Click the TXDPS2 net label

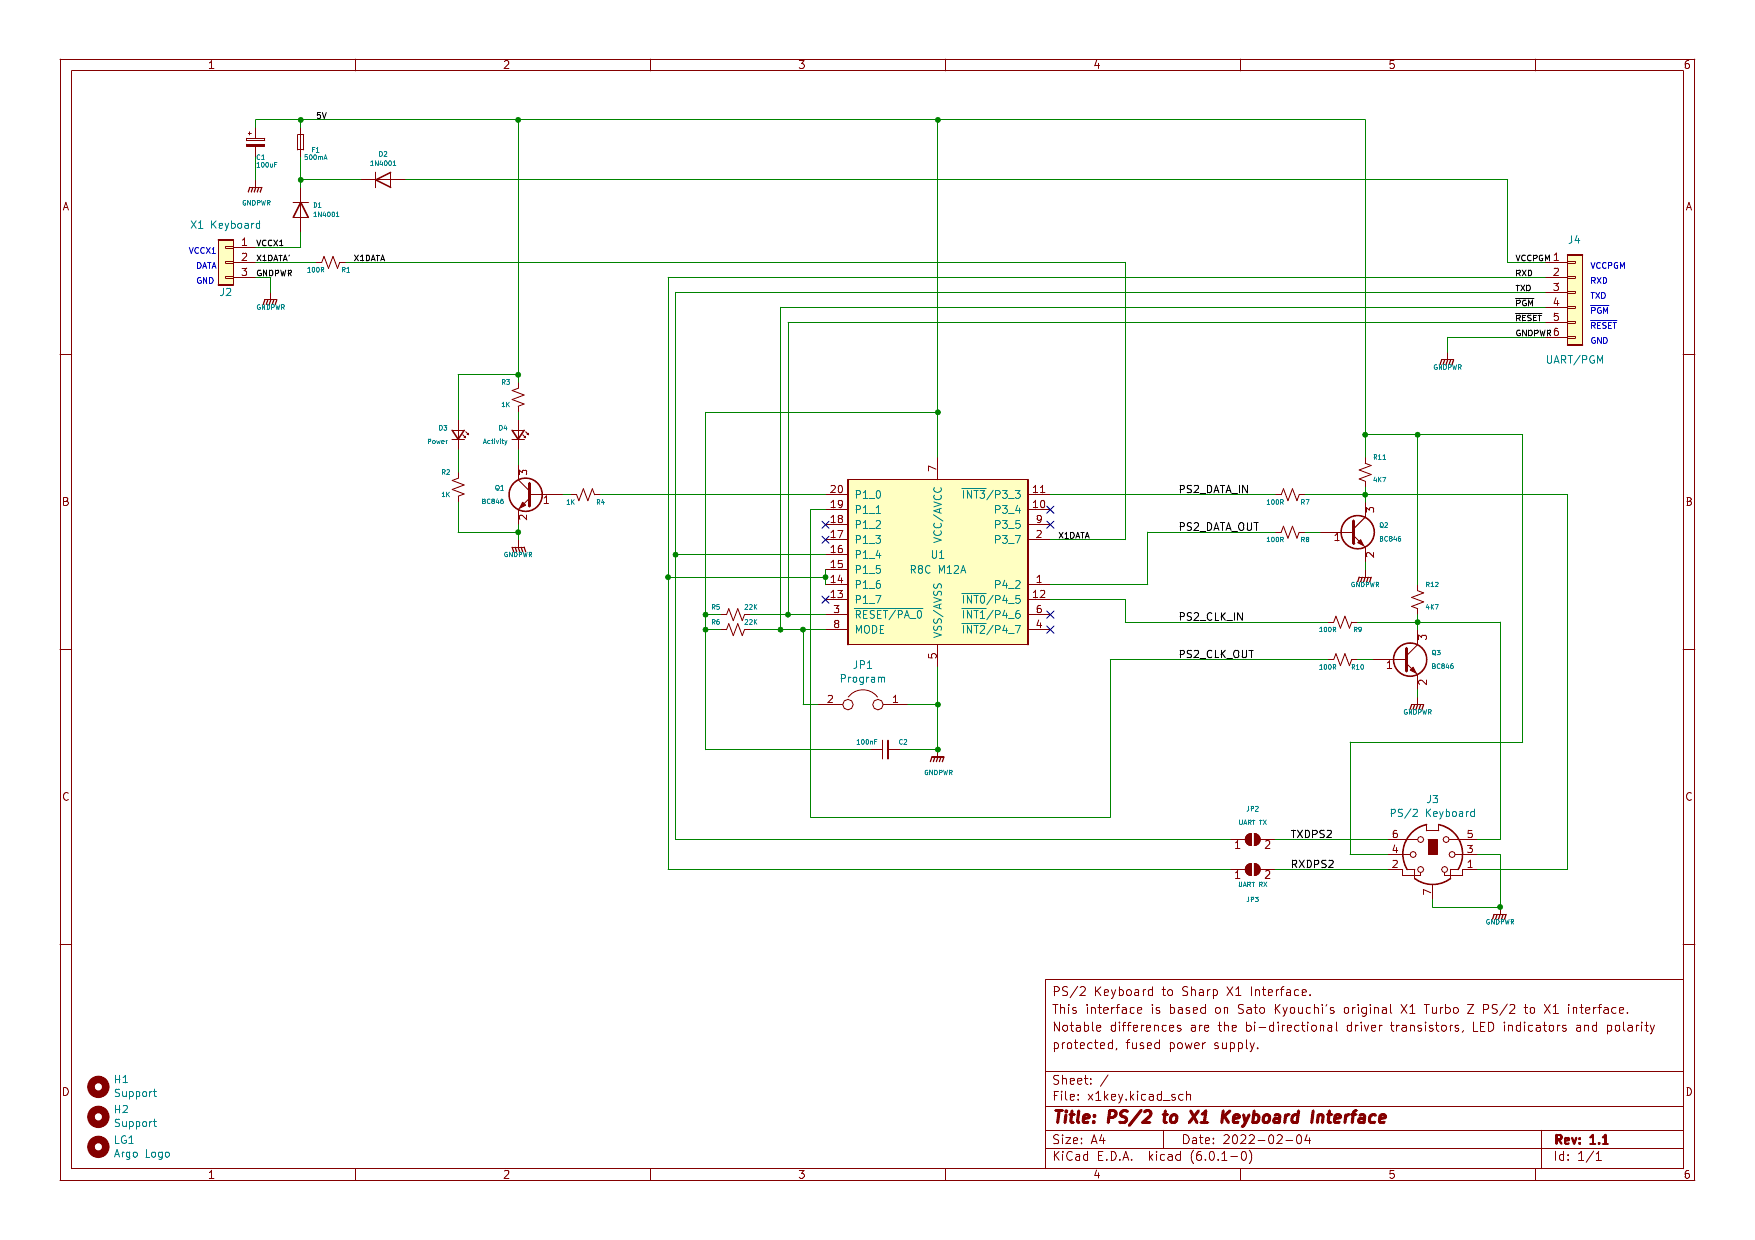(x=1311, y=834)
